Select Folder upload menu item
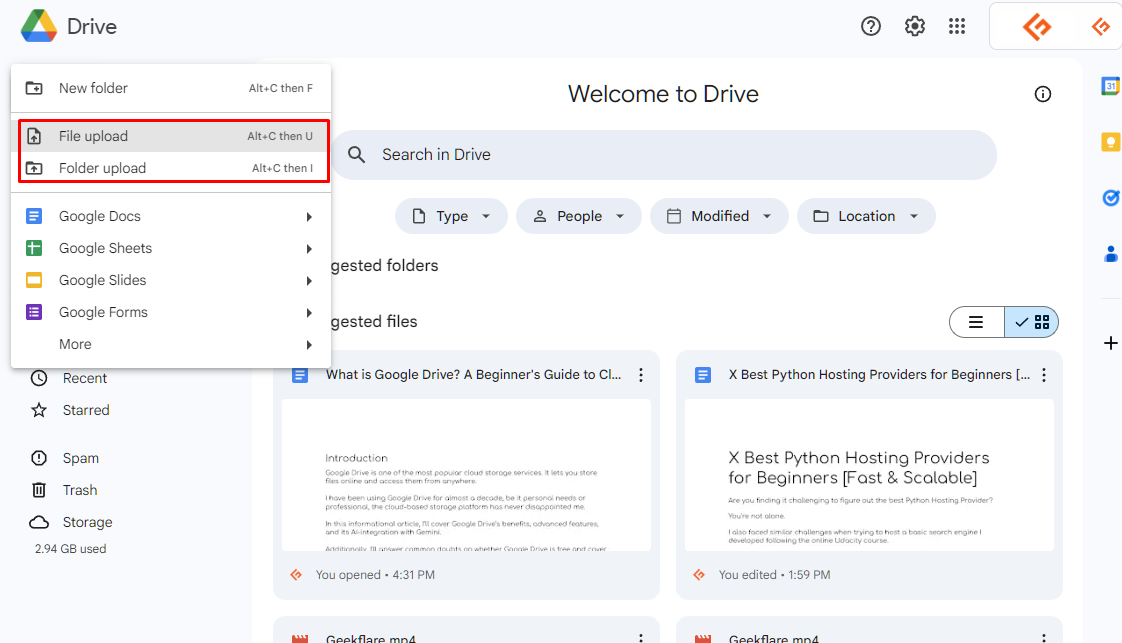The height and width of the screenshot is (643, 1122). (x=171, y=168)
